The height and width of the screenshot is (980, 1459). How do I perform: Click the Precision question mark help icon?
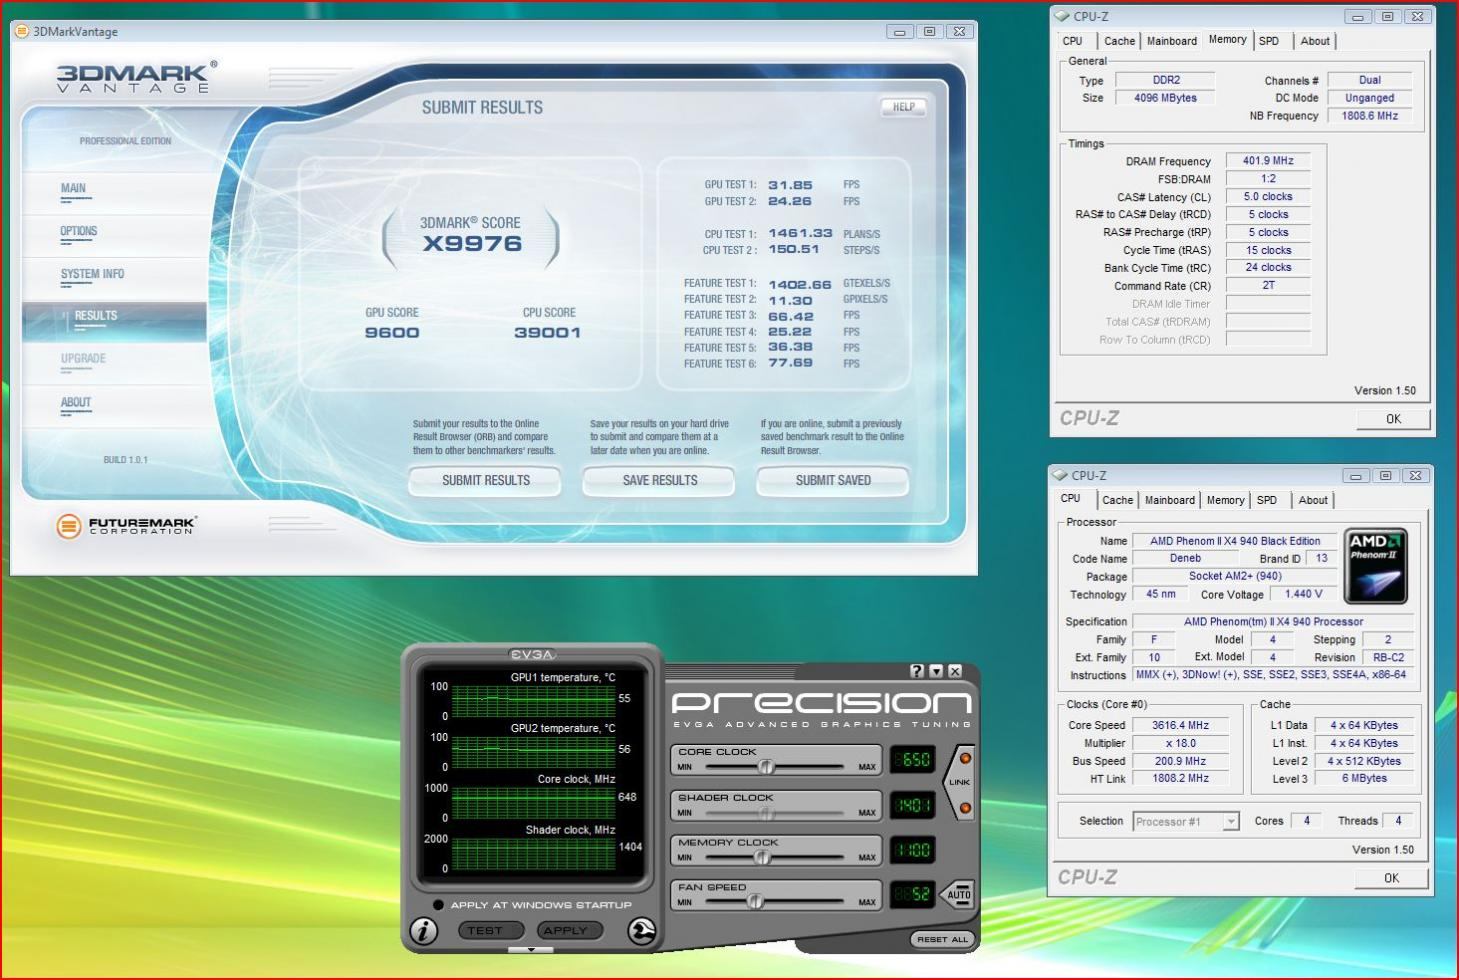pos(917,671)
